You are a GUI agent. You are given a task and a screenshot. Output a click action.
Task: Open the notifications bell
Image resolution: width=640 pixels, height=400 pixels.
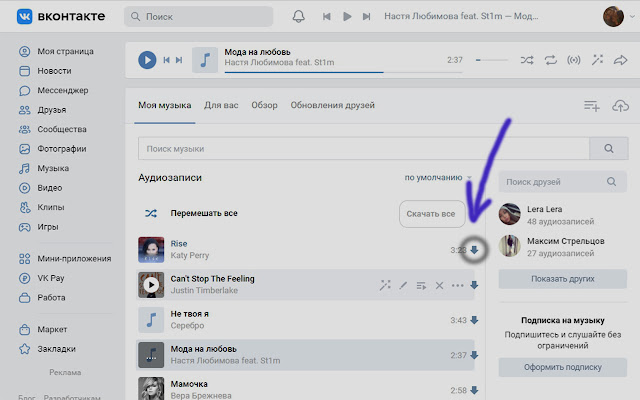click(x=298, y=17)
